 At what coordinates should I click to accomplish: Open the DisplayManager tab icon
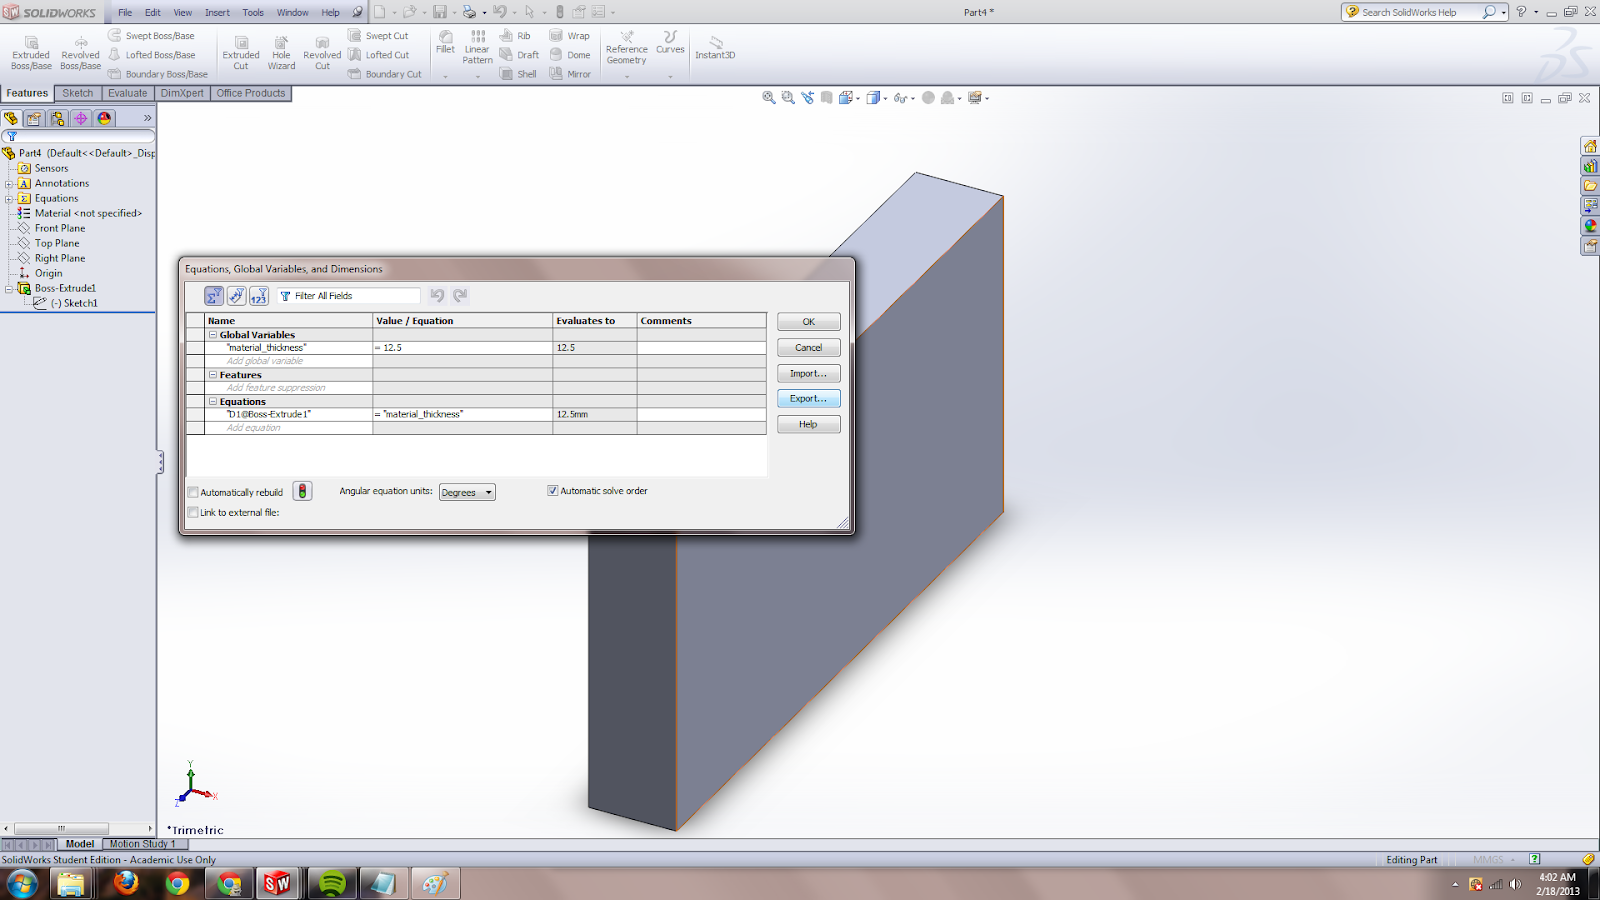104,118
